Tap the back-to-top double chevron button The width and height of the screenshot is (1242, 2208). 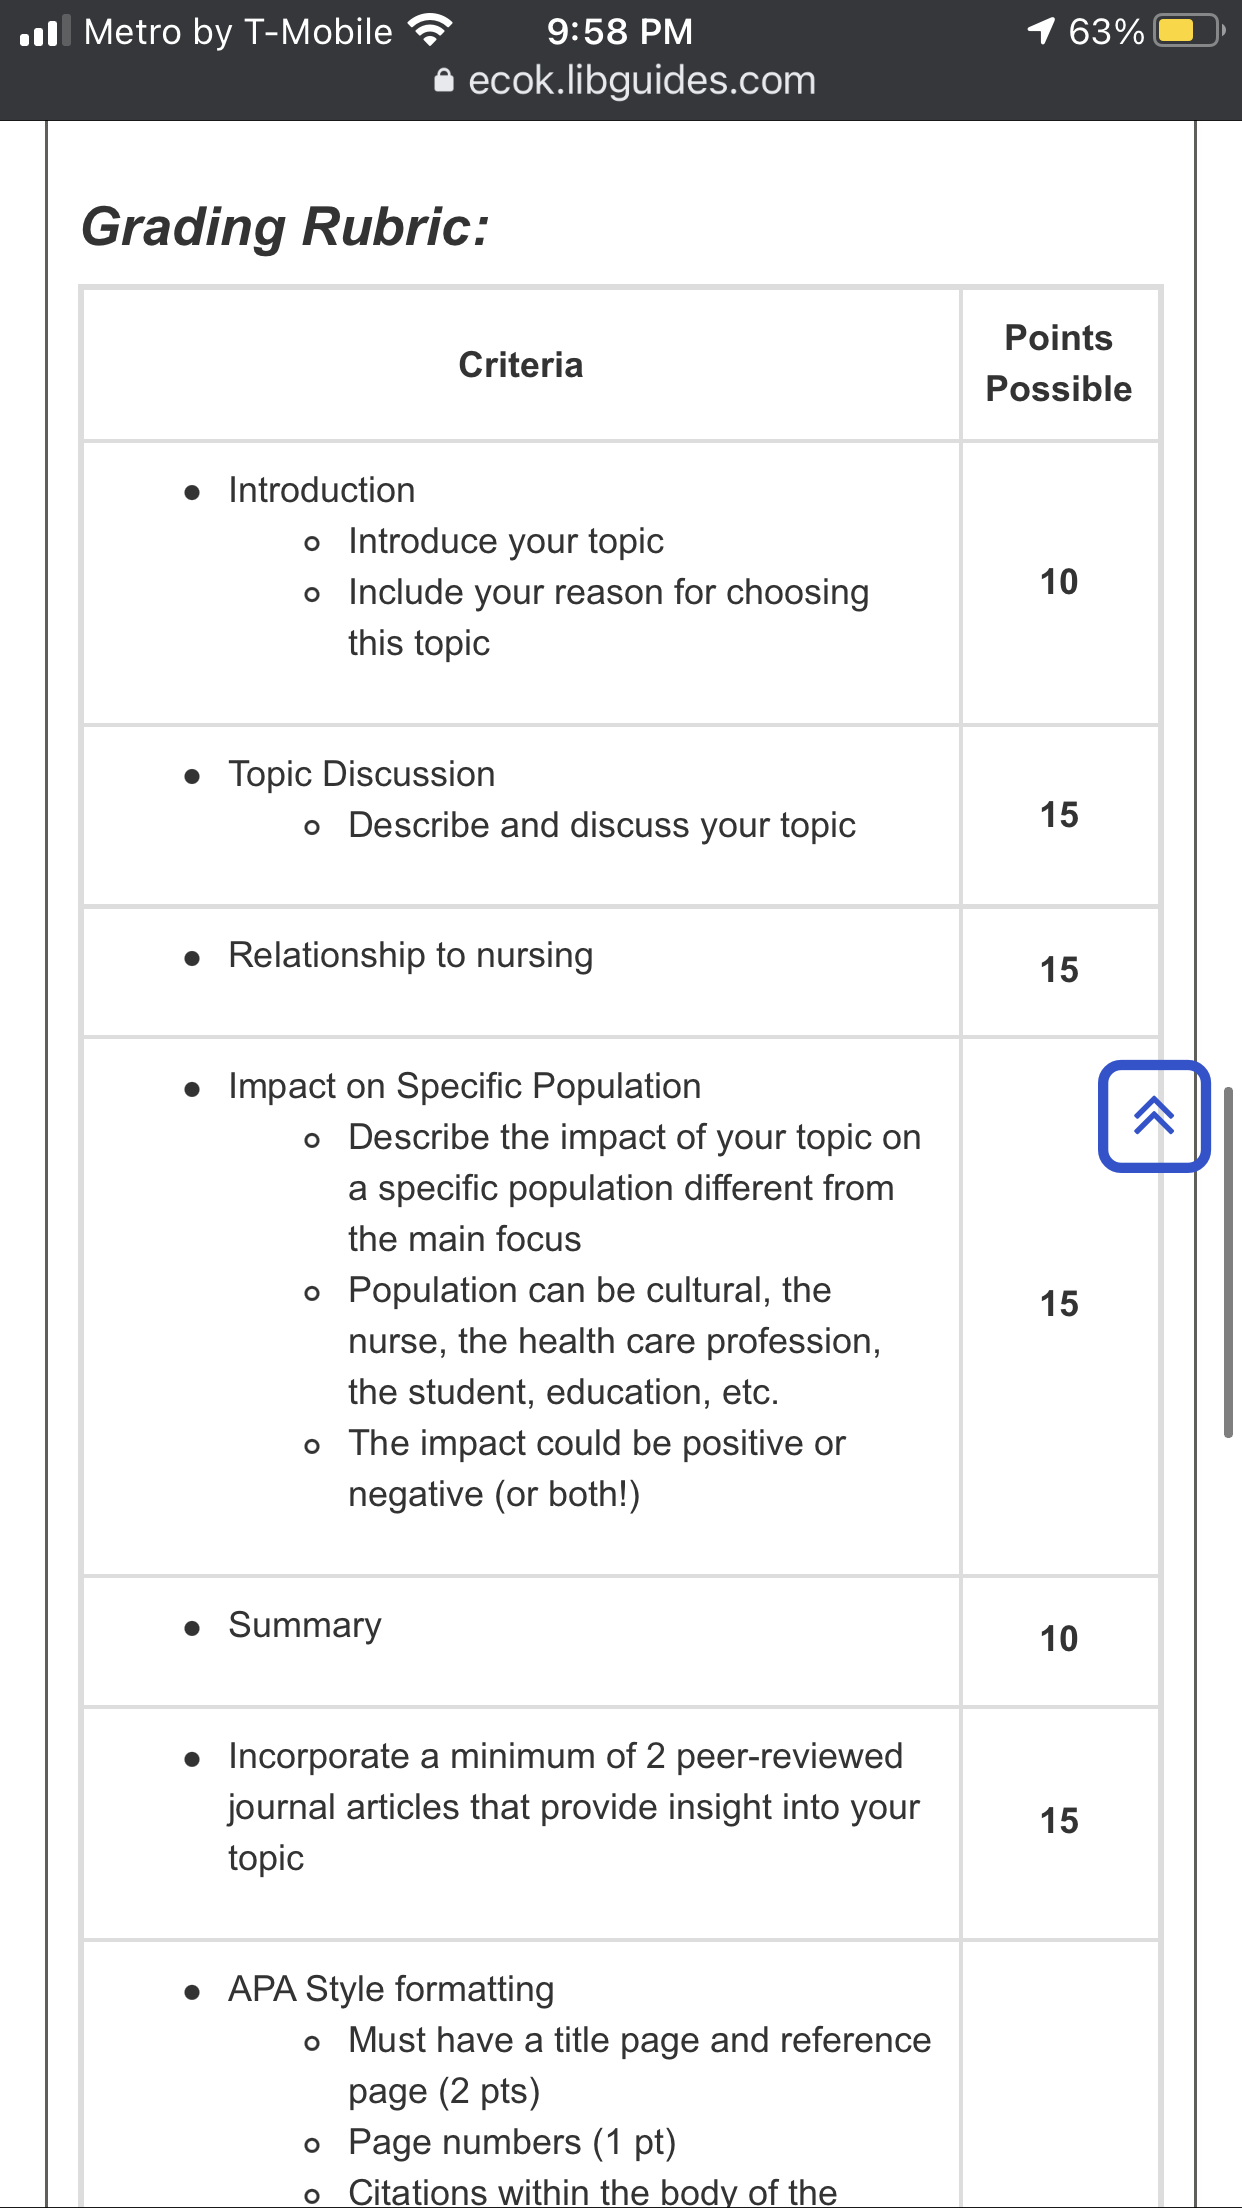click(1154, 1116)
